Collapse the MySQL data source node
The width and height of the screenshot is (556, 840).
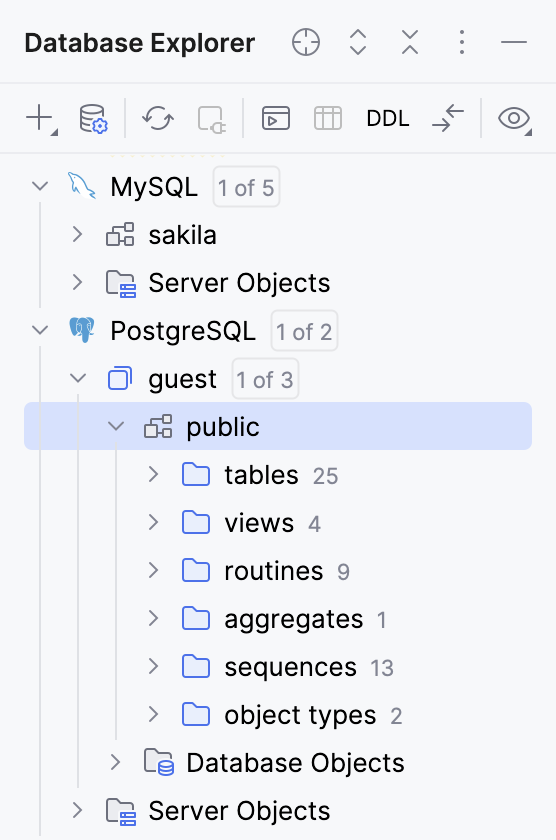(40, 187)
